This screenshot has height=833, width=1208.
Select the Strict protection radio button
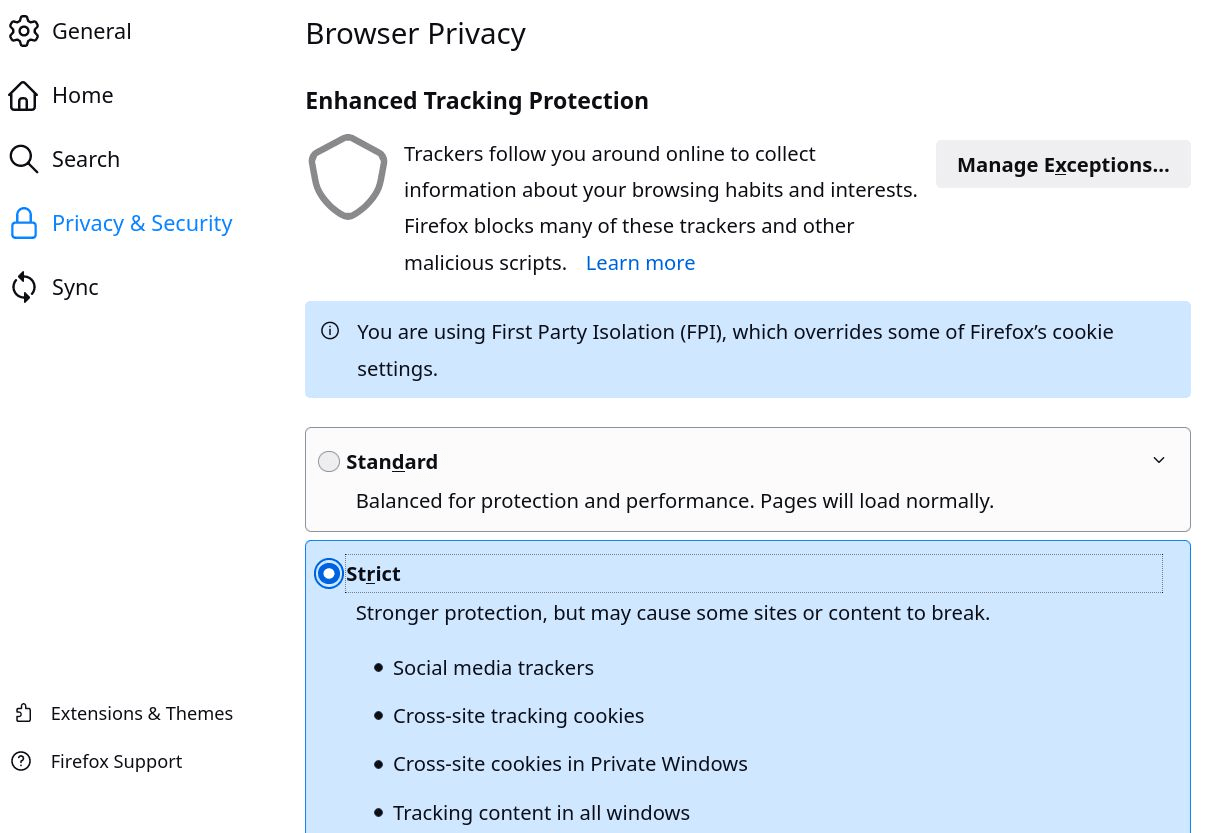(x=329, y=574)
